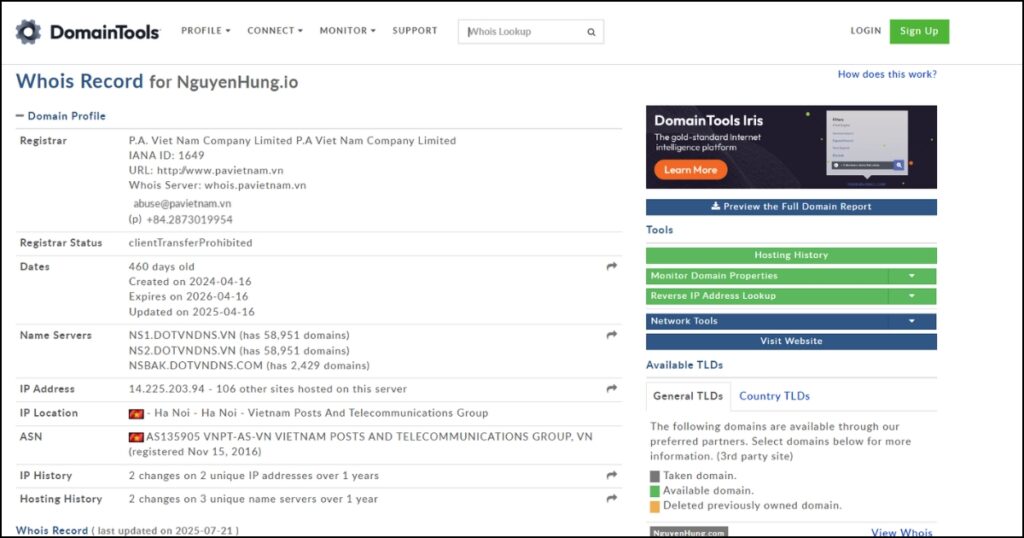The image size is (1024, 538).
Task: Click the Tools section heading
Action: (659, 230)
